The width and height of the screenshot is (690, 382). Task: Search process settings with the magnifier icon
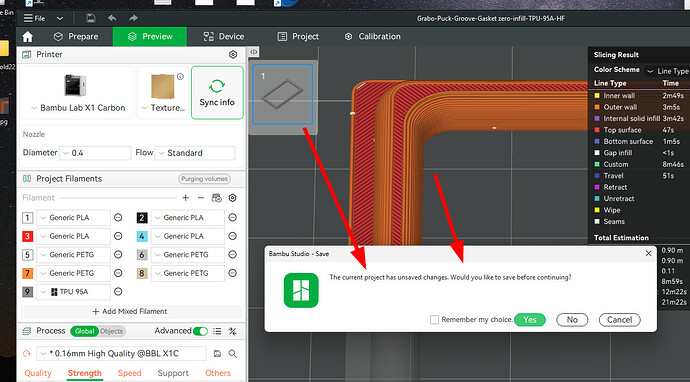[x=233, y=353]
